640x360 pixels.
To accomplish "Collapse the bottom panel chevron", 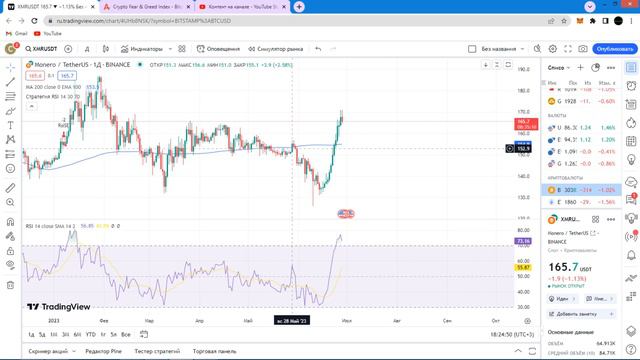I will 518,351.
